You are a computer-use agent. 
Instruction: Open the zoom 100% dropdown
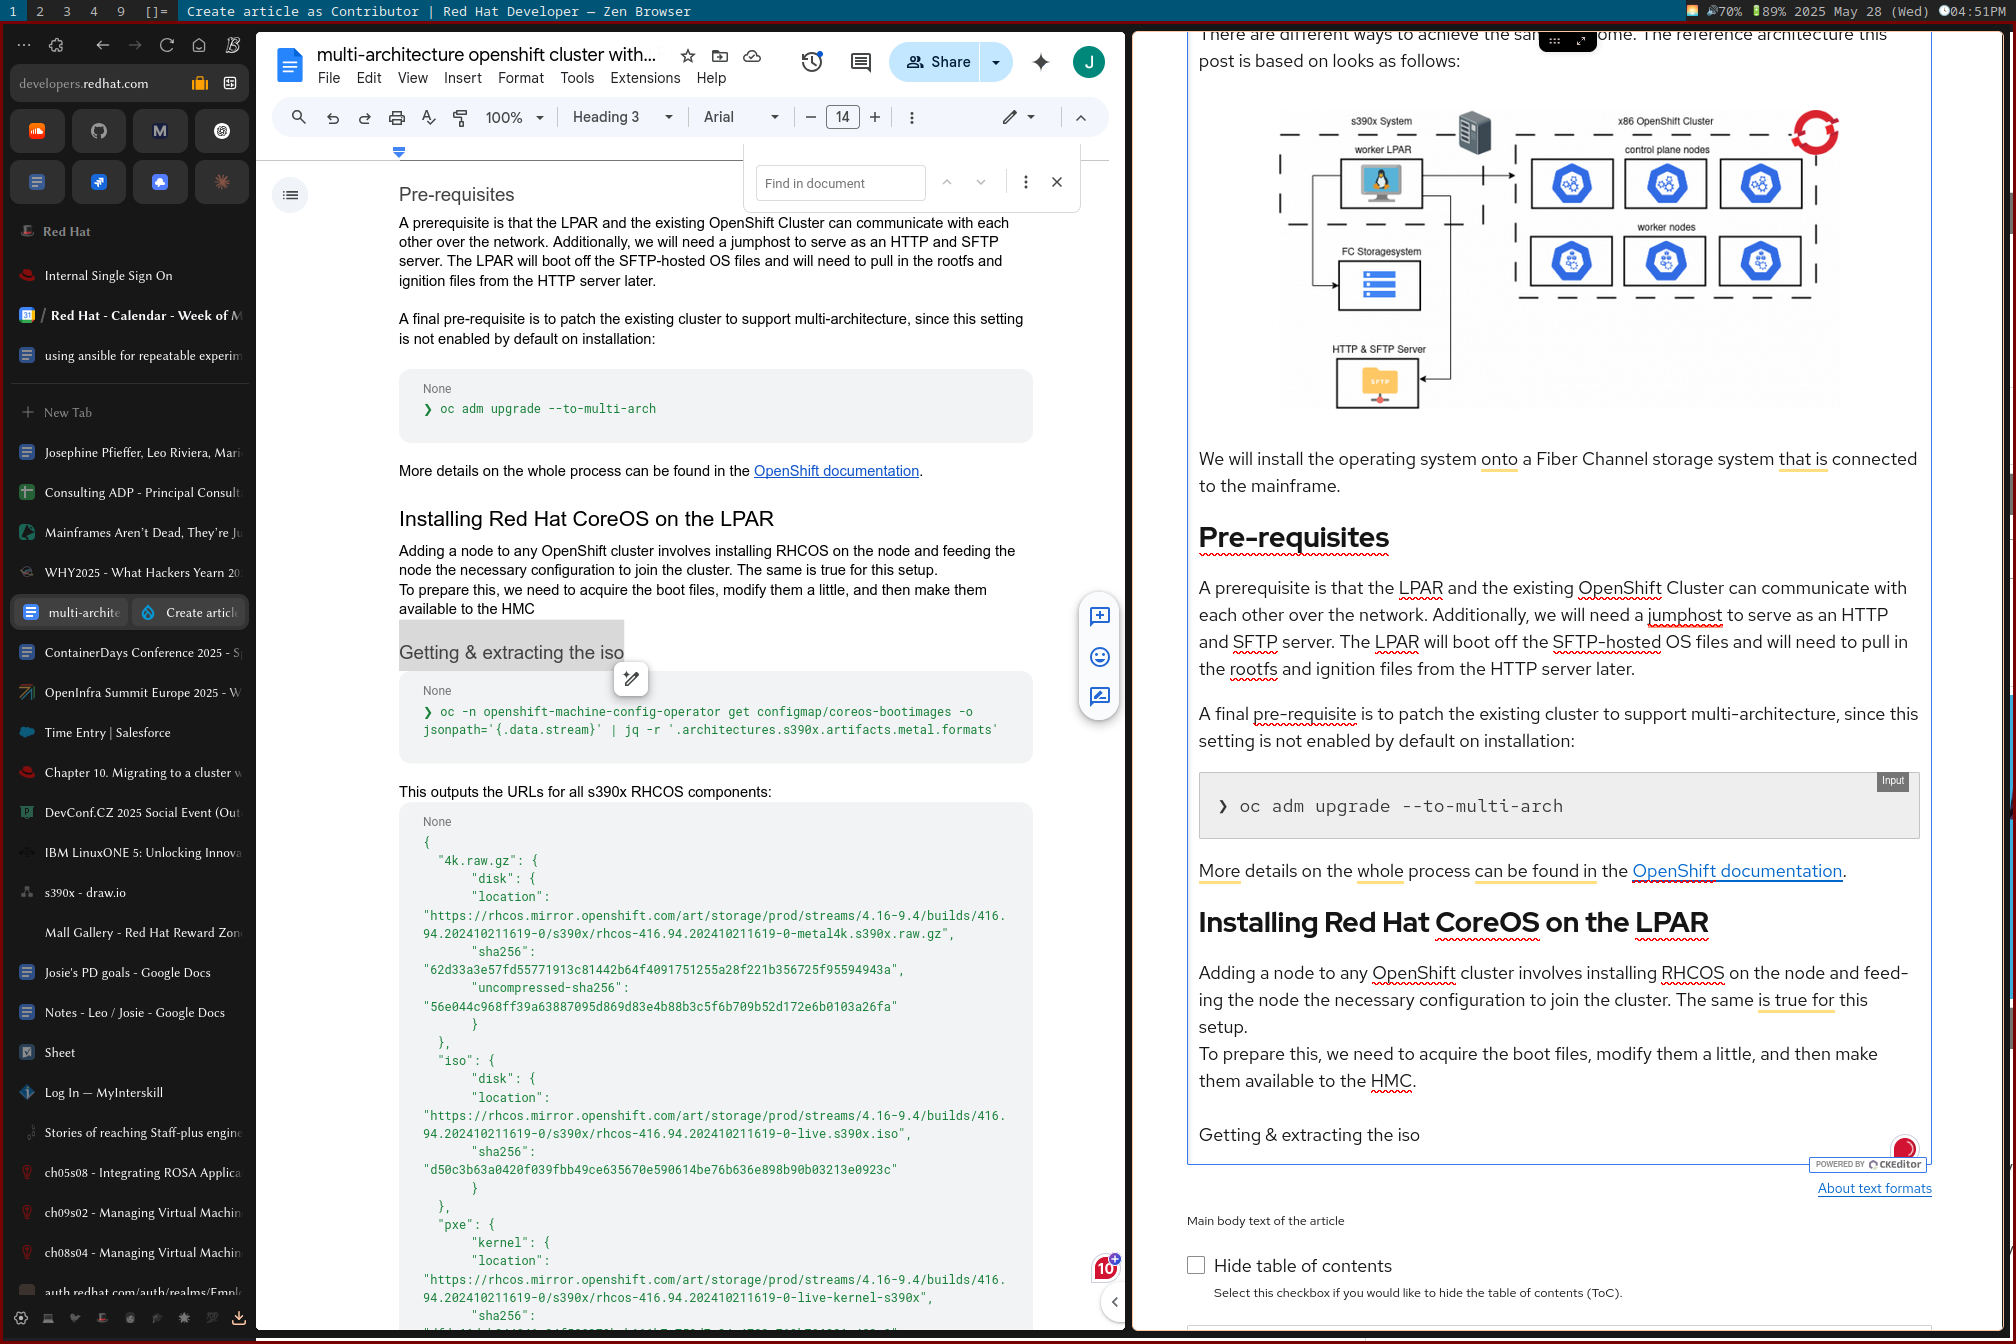pos(514,118)
